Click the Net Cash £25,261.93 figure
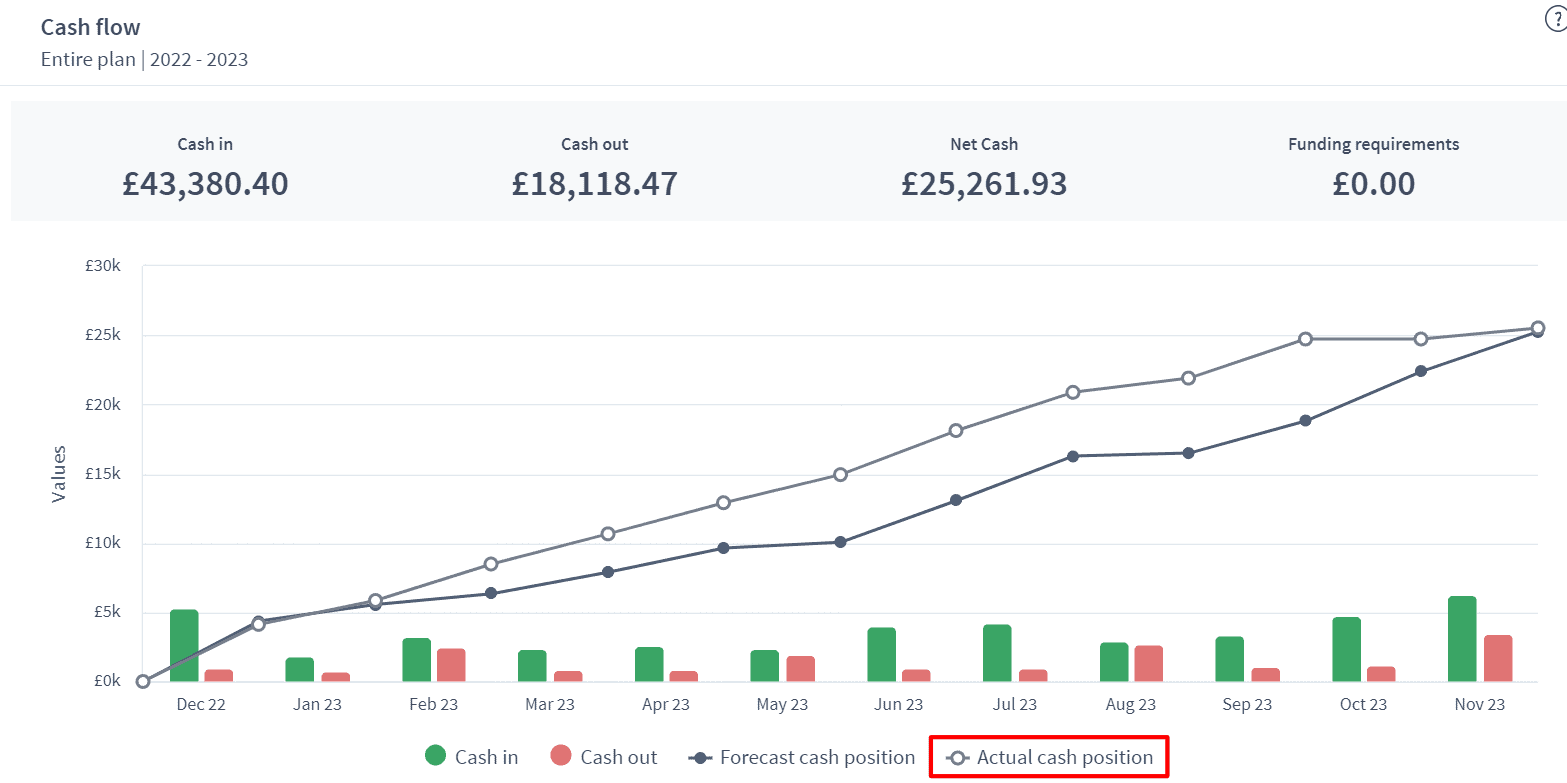 pyautogui.click(x=984, y=184)
